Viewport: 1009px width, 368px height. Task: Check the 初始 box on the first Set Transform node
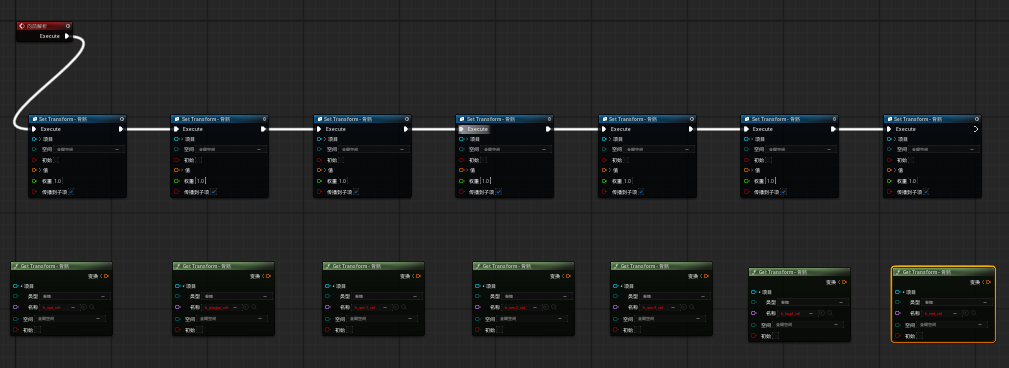click(x=57, y=160)
